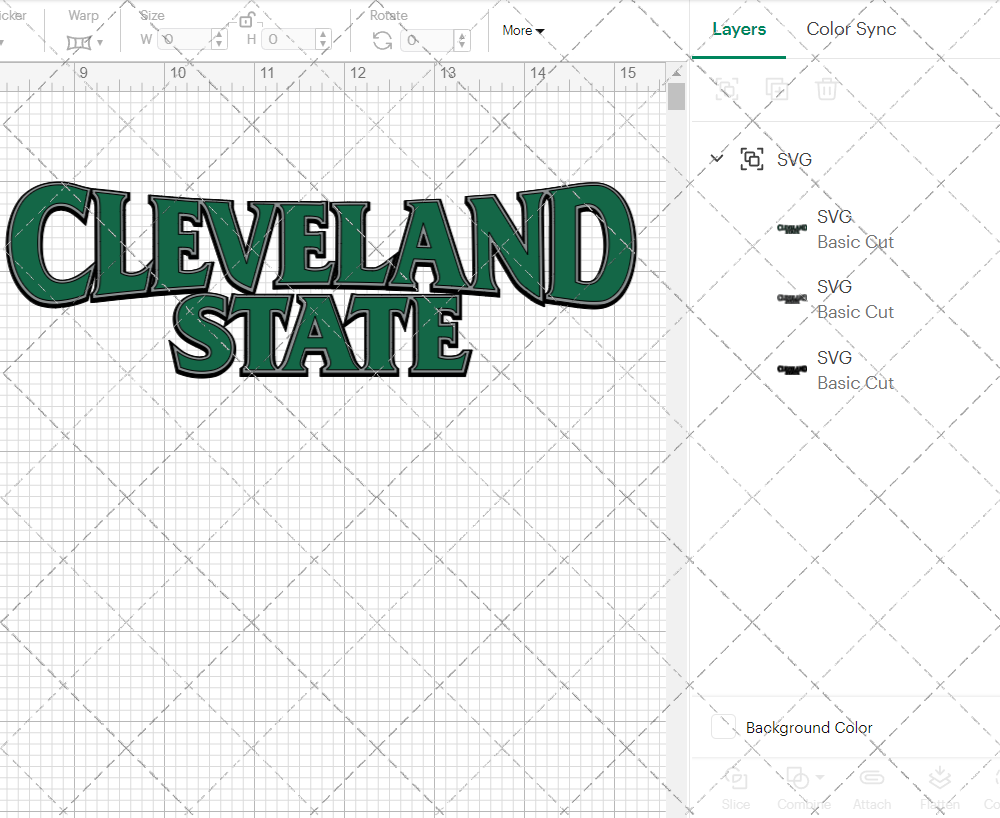1000x818 pixels.
Task: Click the Background Color checkbox
Action: point(722,727)
